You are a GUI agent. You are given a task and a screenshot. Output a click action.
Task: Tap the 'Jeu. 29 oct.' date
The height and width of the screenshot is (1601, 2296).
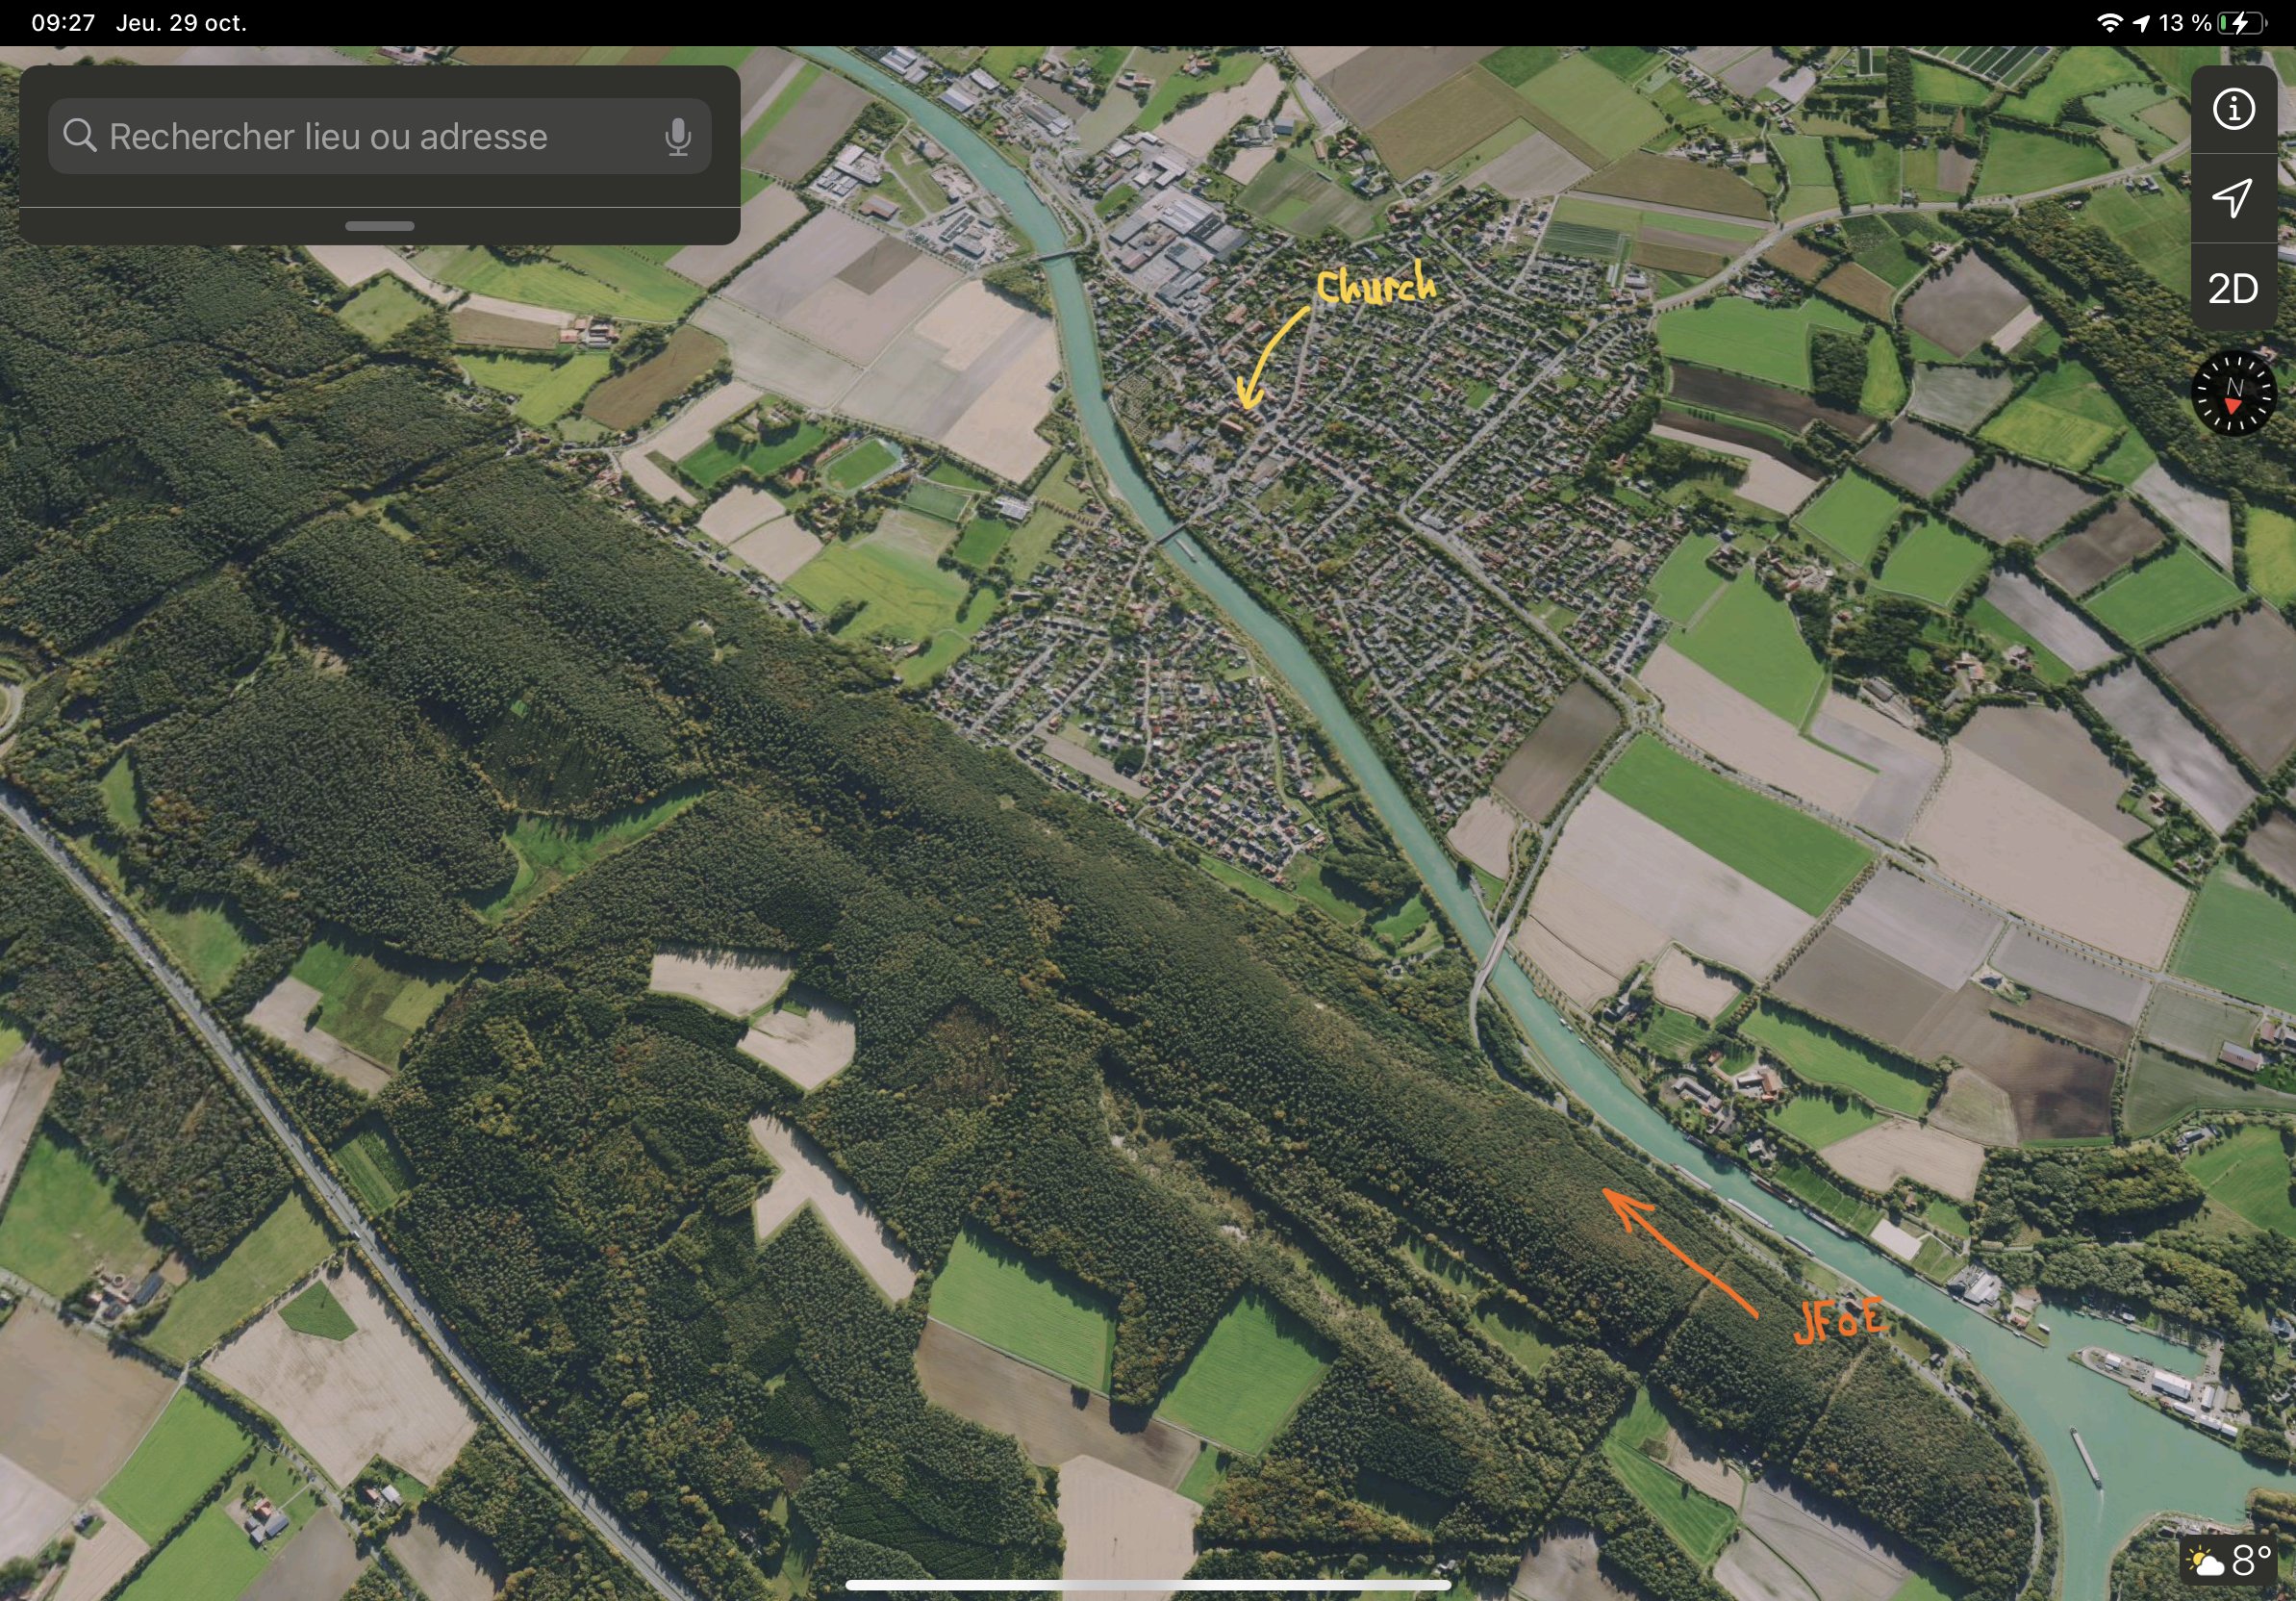pos(181,23)
